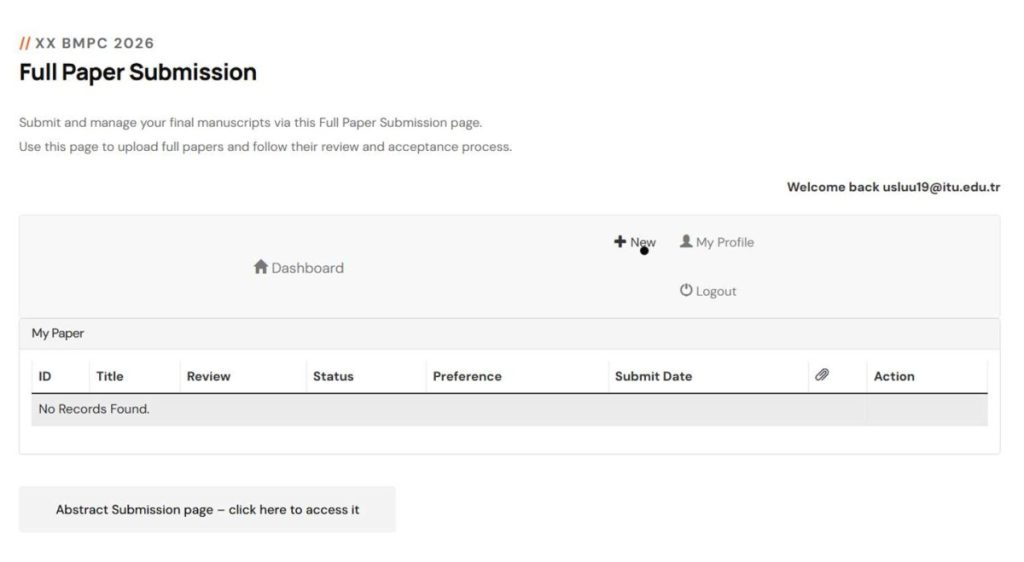Click the ID column header
Screen dimensions: 1024x562
click(45, 376)
